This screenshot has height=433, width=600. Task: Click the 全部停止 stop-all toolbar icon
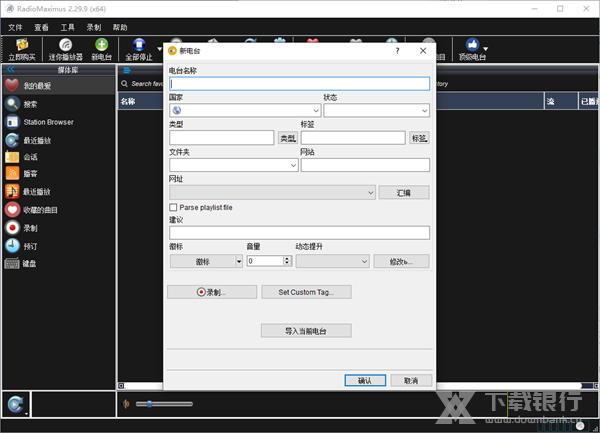click(x=139, y=49)
